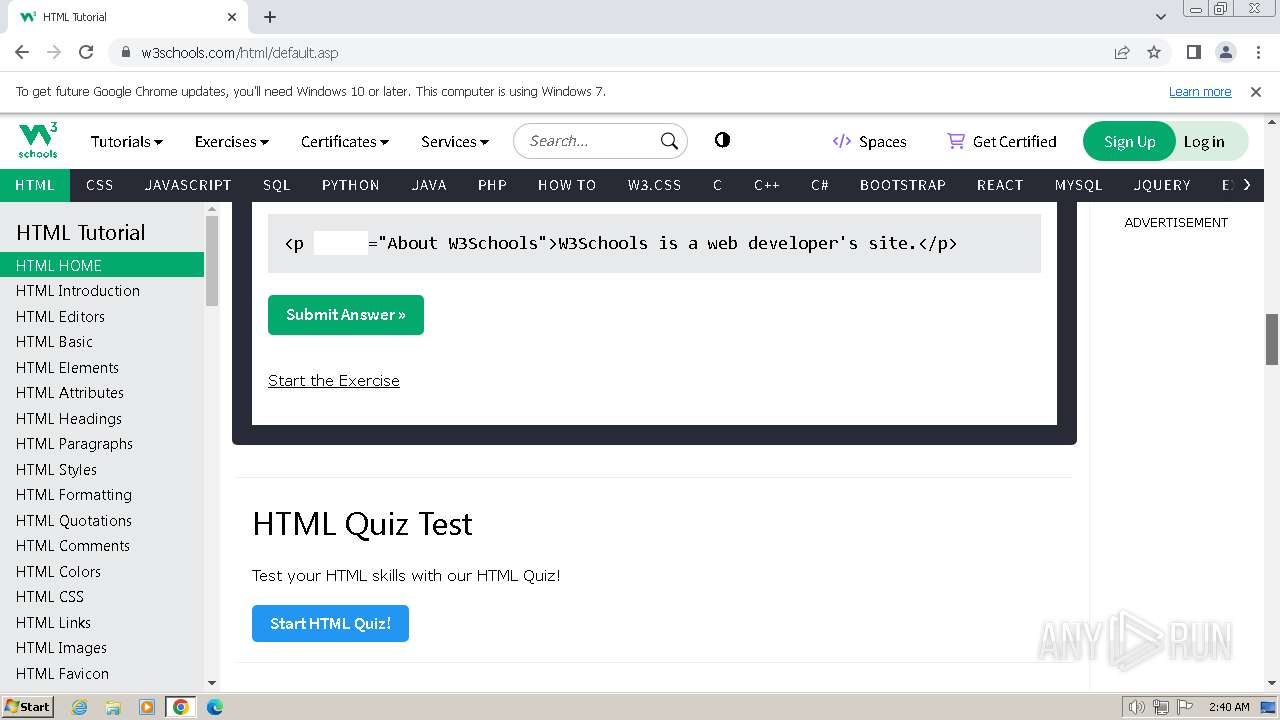Image resolution: width=1280 pixels, height=720 pixels.
Task: Go back with browser back arrow
Action: pos(22,52)
